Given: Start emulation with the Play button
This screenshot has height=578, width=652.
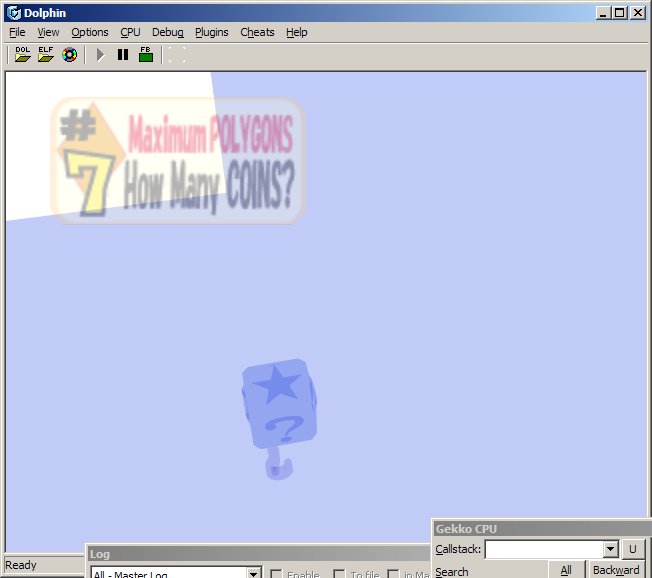Looking at the screenshot, I should (100, 54).
